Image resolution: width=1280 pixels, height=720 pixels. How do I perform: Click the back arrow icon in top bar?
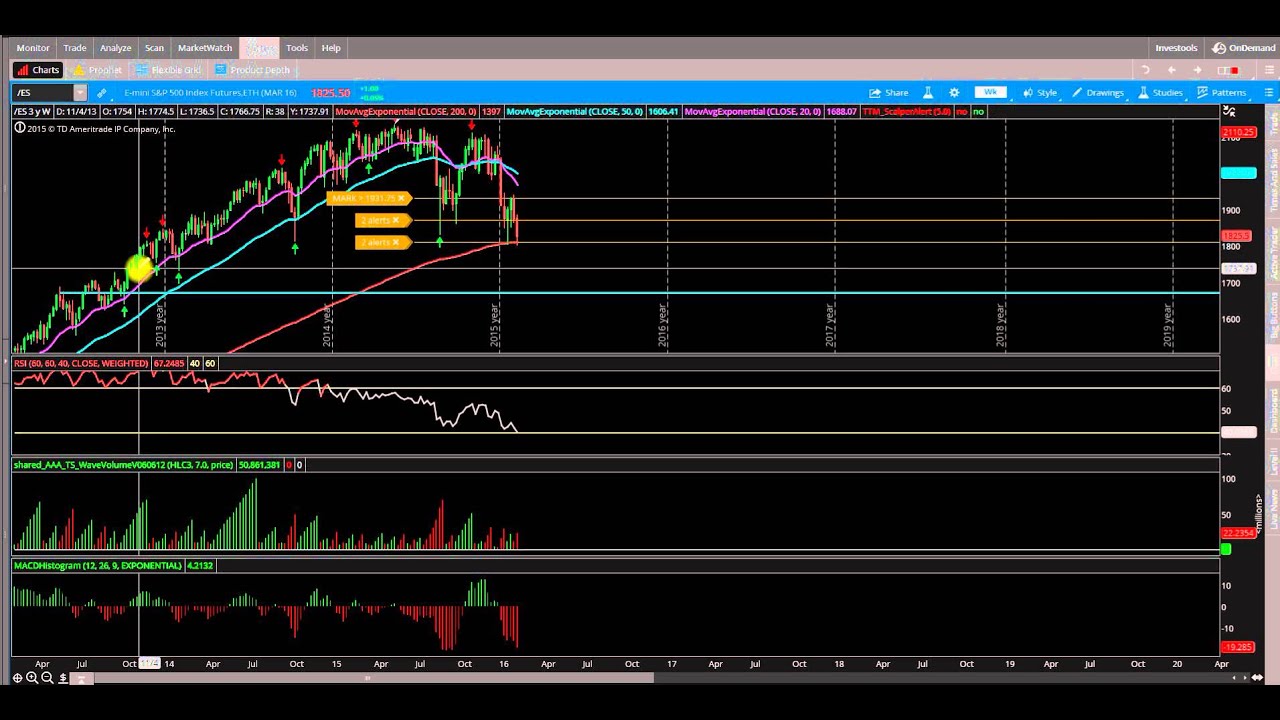1172,70
